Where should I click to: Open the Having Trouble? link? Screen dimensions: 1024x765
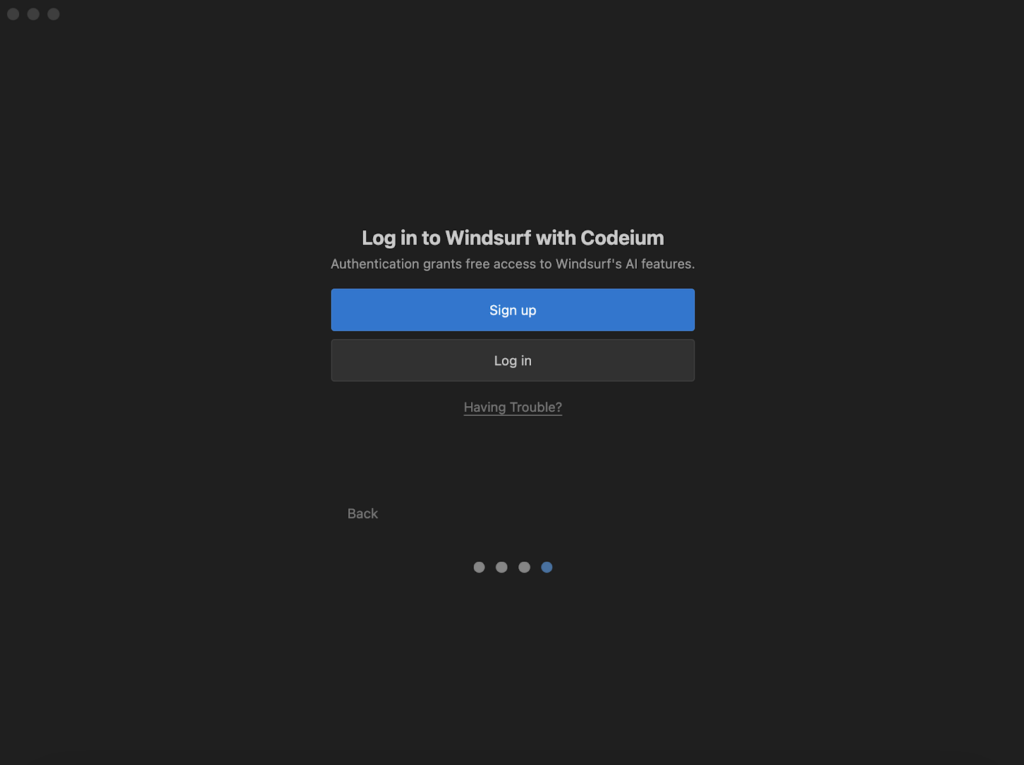513,407
